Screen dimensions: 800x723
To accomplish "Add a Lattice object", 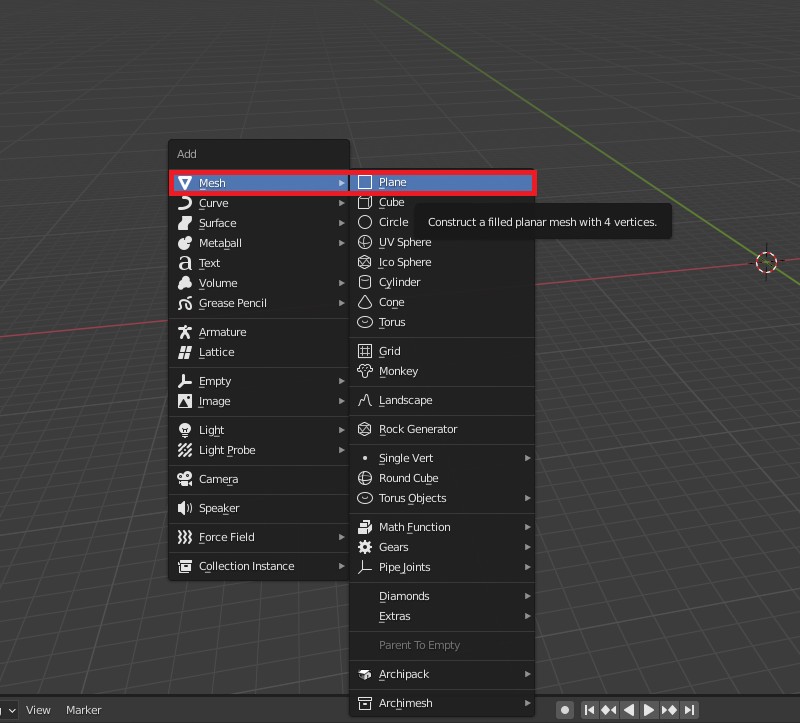I will [x=216, y=352].
